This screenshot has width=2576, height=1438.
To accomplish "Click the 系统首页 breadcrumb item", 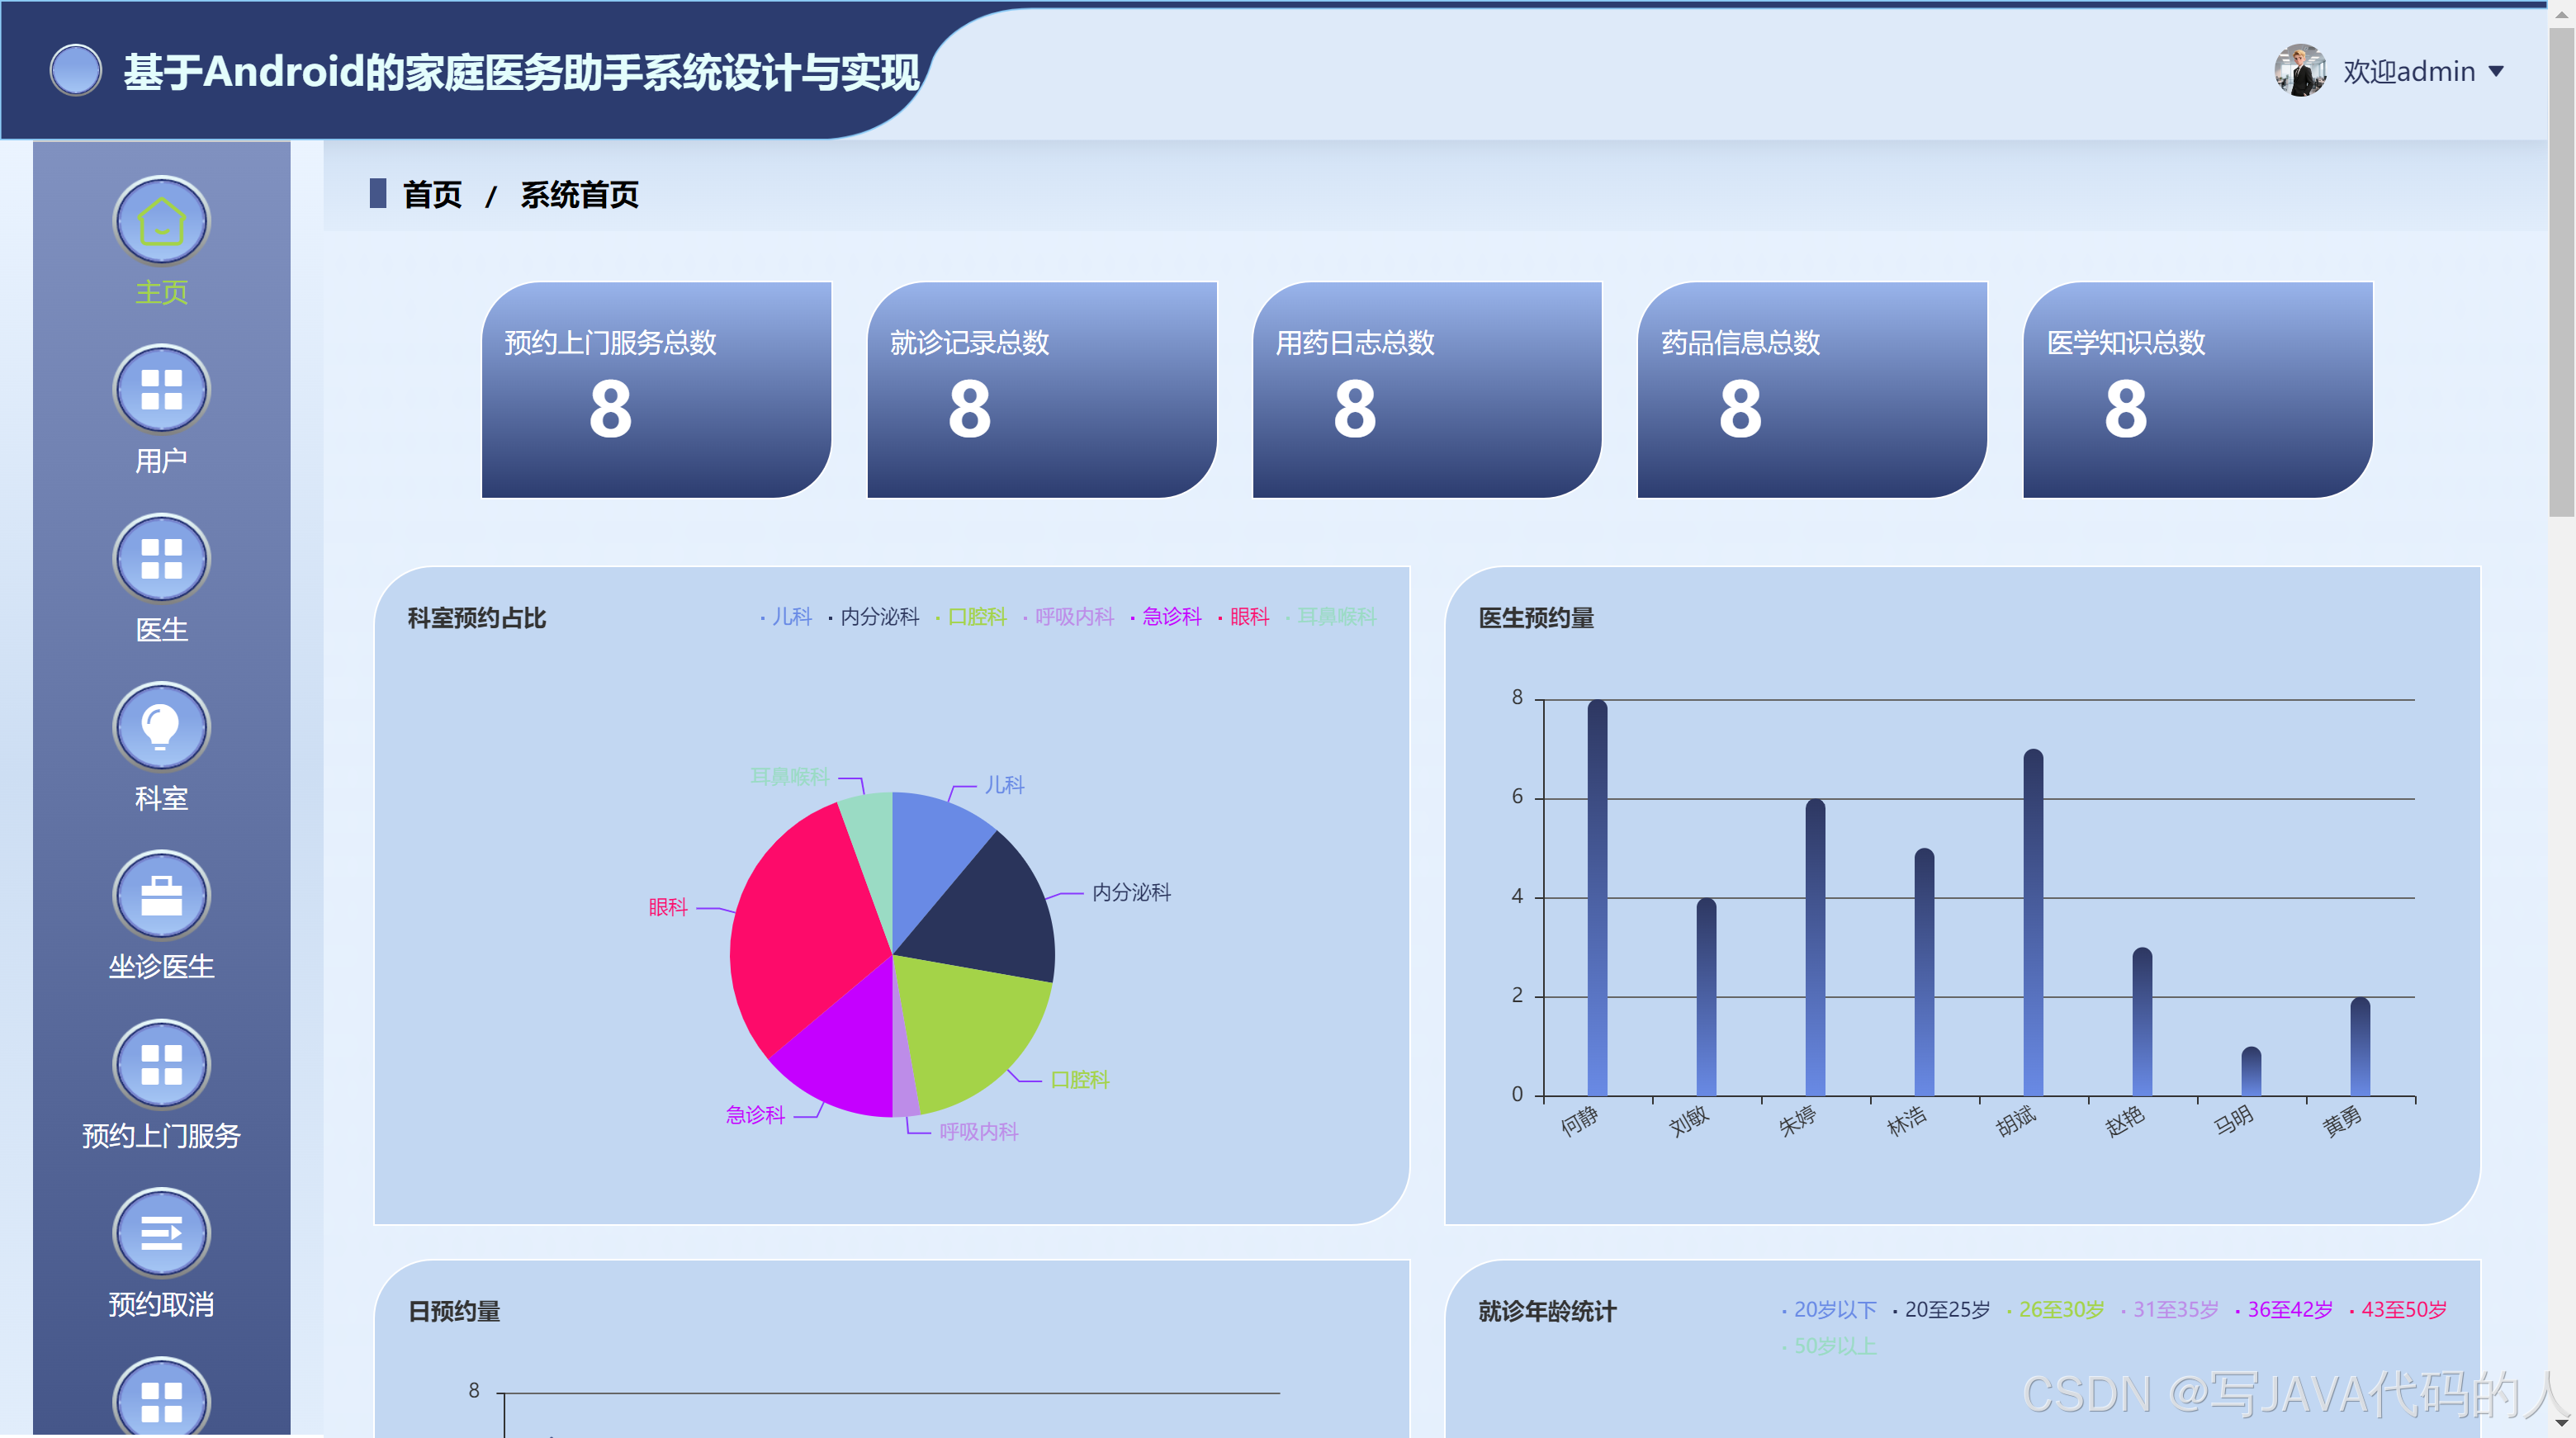I will [x=579, y=195].
